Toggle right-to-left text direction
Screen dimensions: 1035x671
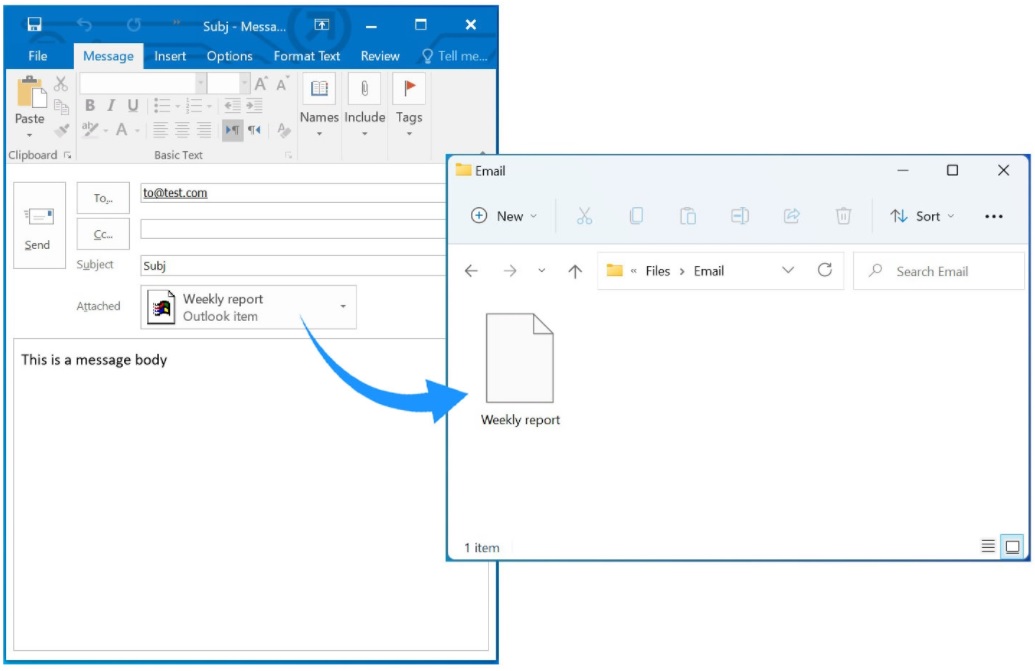tap(253, 130)
